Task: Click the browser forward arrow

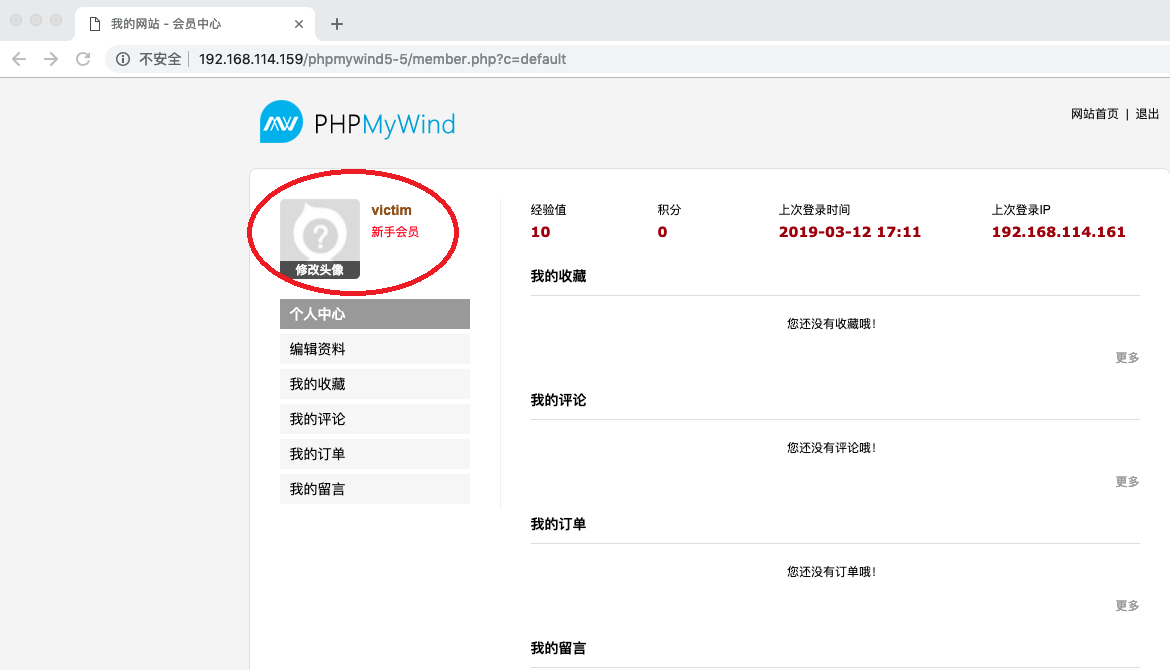Action: [51, 59]
